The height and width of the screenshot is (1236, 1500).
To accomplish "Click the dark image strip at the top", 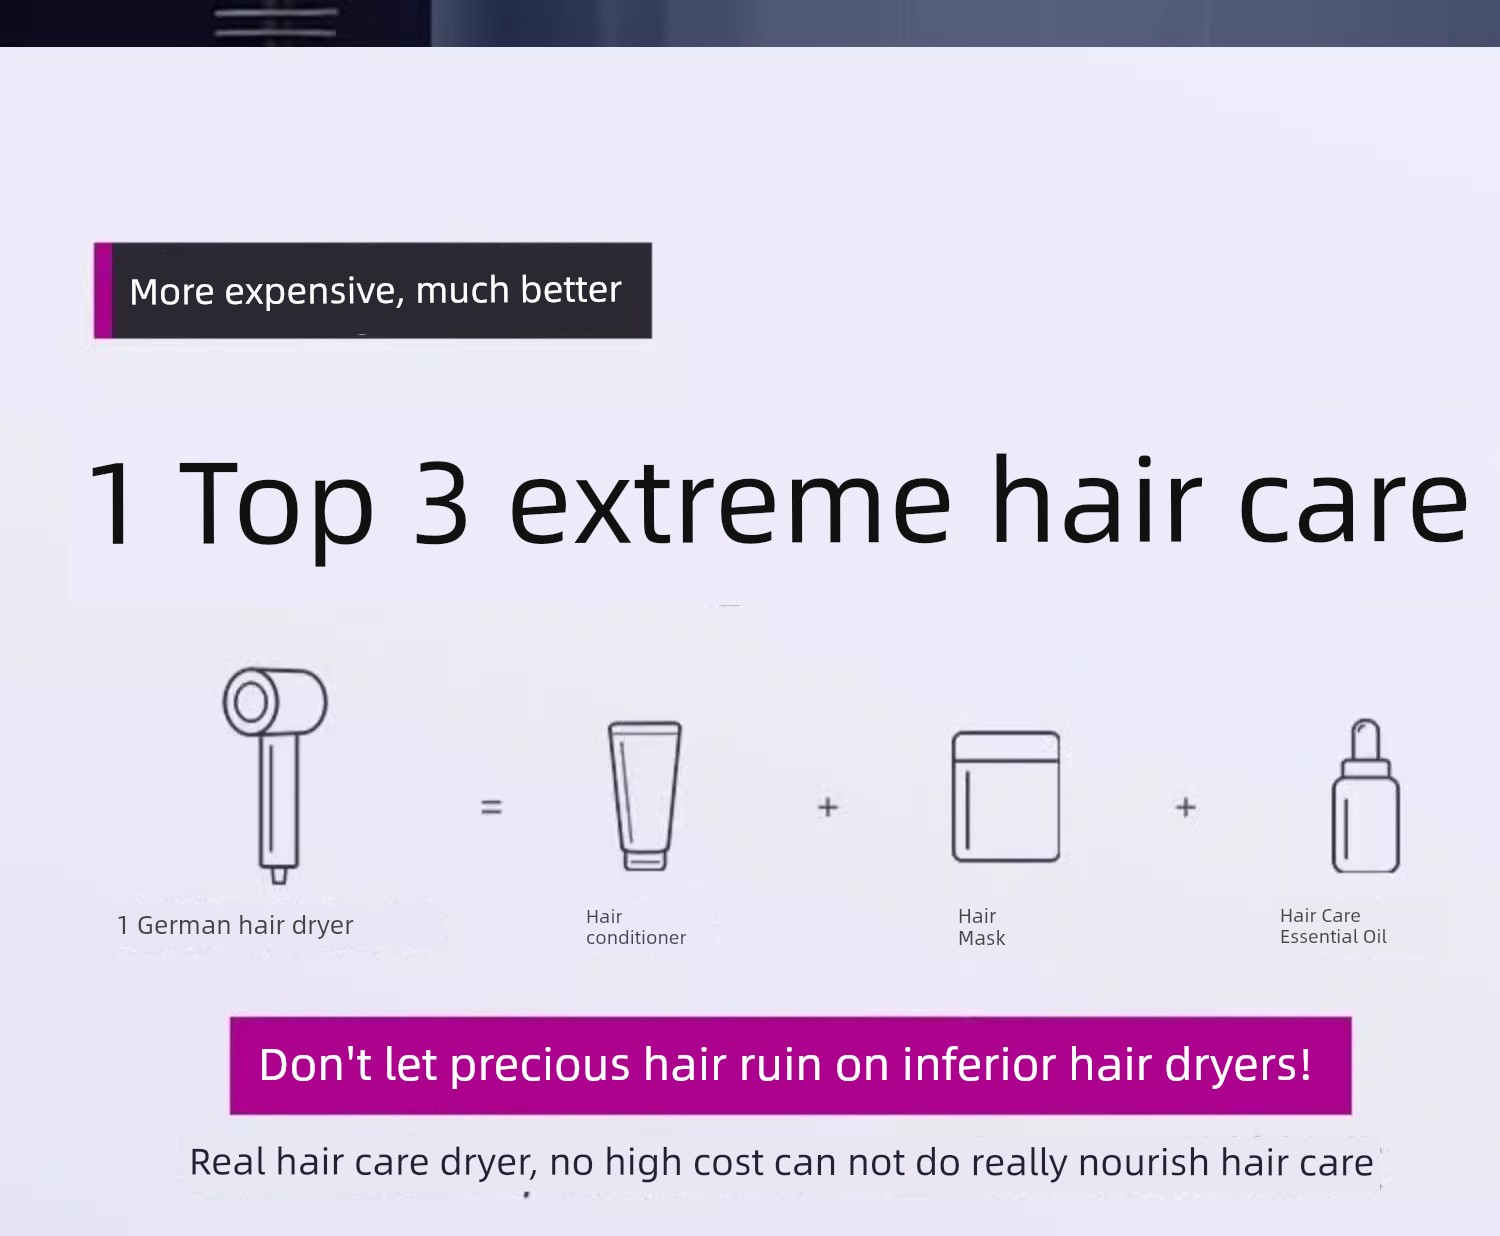I will click(750, 22).
